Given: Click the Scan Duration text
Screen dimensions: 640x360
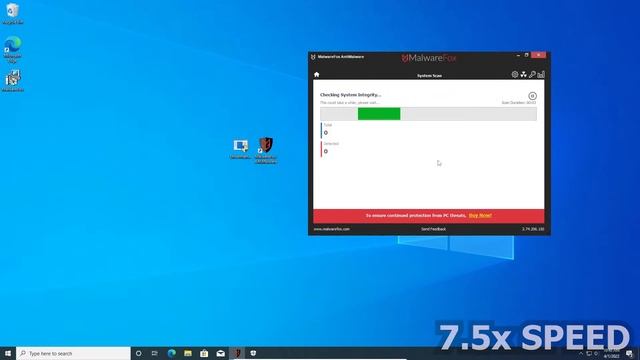Looking at the screenshot, I should 518,103.
